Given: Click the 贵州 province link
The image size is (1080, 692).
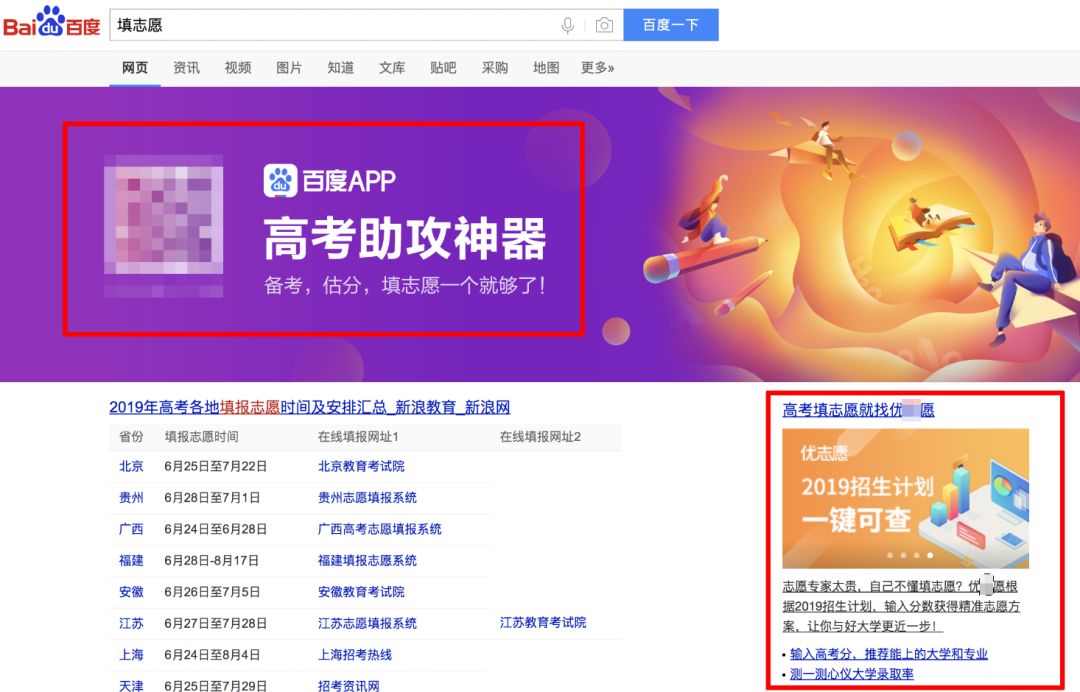Looking at the screenshot, I should pos(131,497).
